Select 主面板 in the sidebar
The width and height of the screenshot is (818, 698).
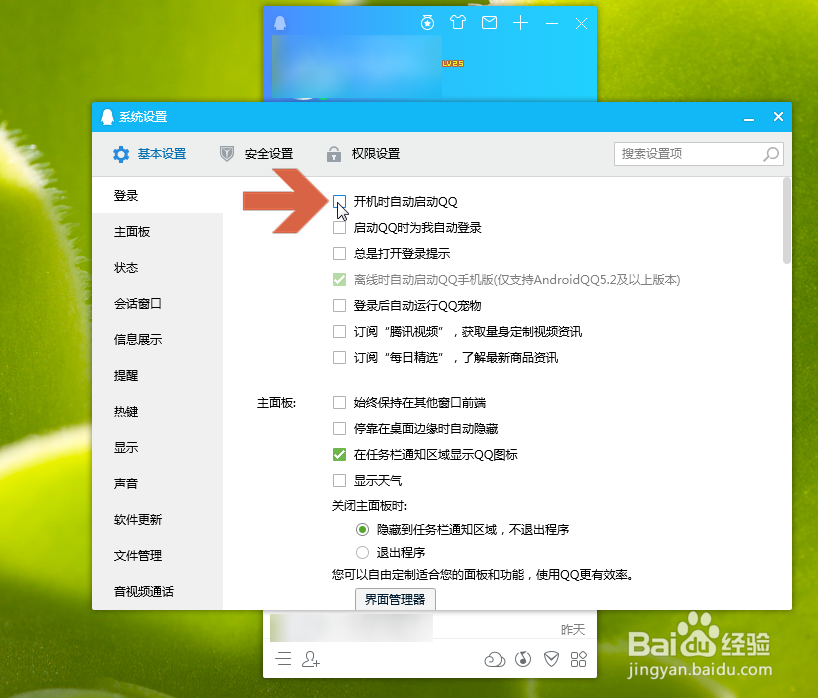[158, 232]
